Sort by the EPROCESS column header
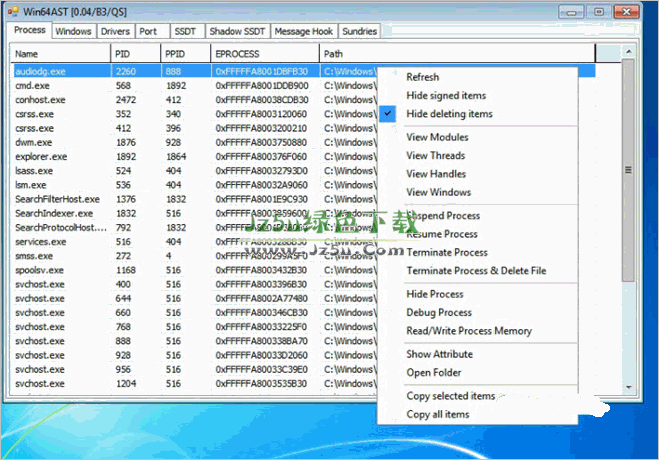 click(x=265, y=54)
